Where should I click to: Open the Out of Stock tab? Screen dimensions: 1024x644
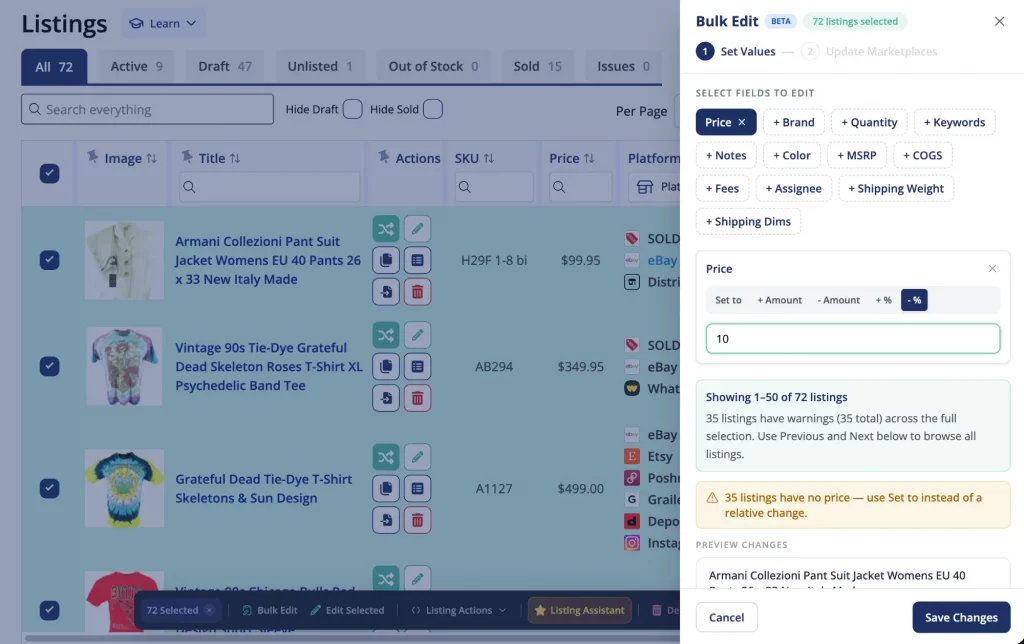[x=433, y=67]
